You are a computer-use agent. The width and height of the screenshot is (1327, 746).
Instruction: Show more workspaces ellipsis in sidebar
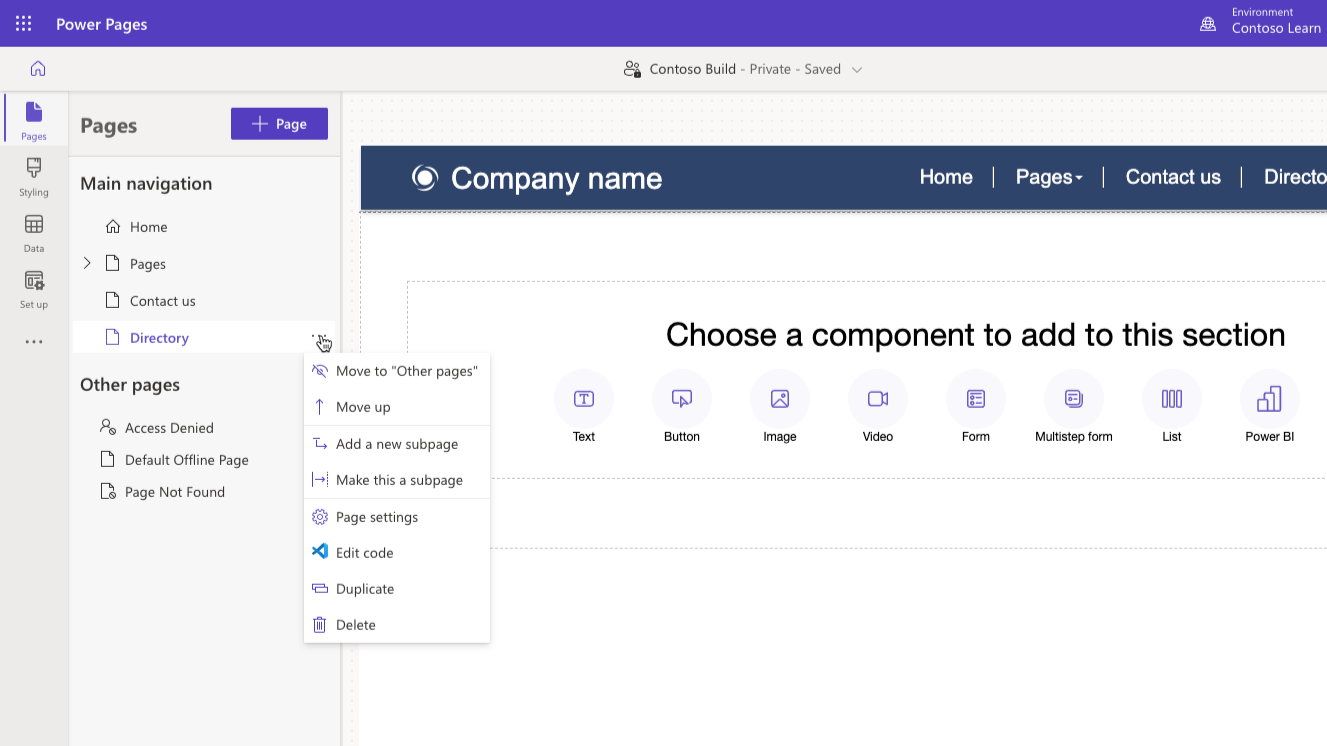point(34,342)
